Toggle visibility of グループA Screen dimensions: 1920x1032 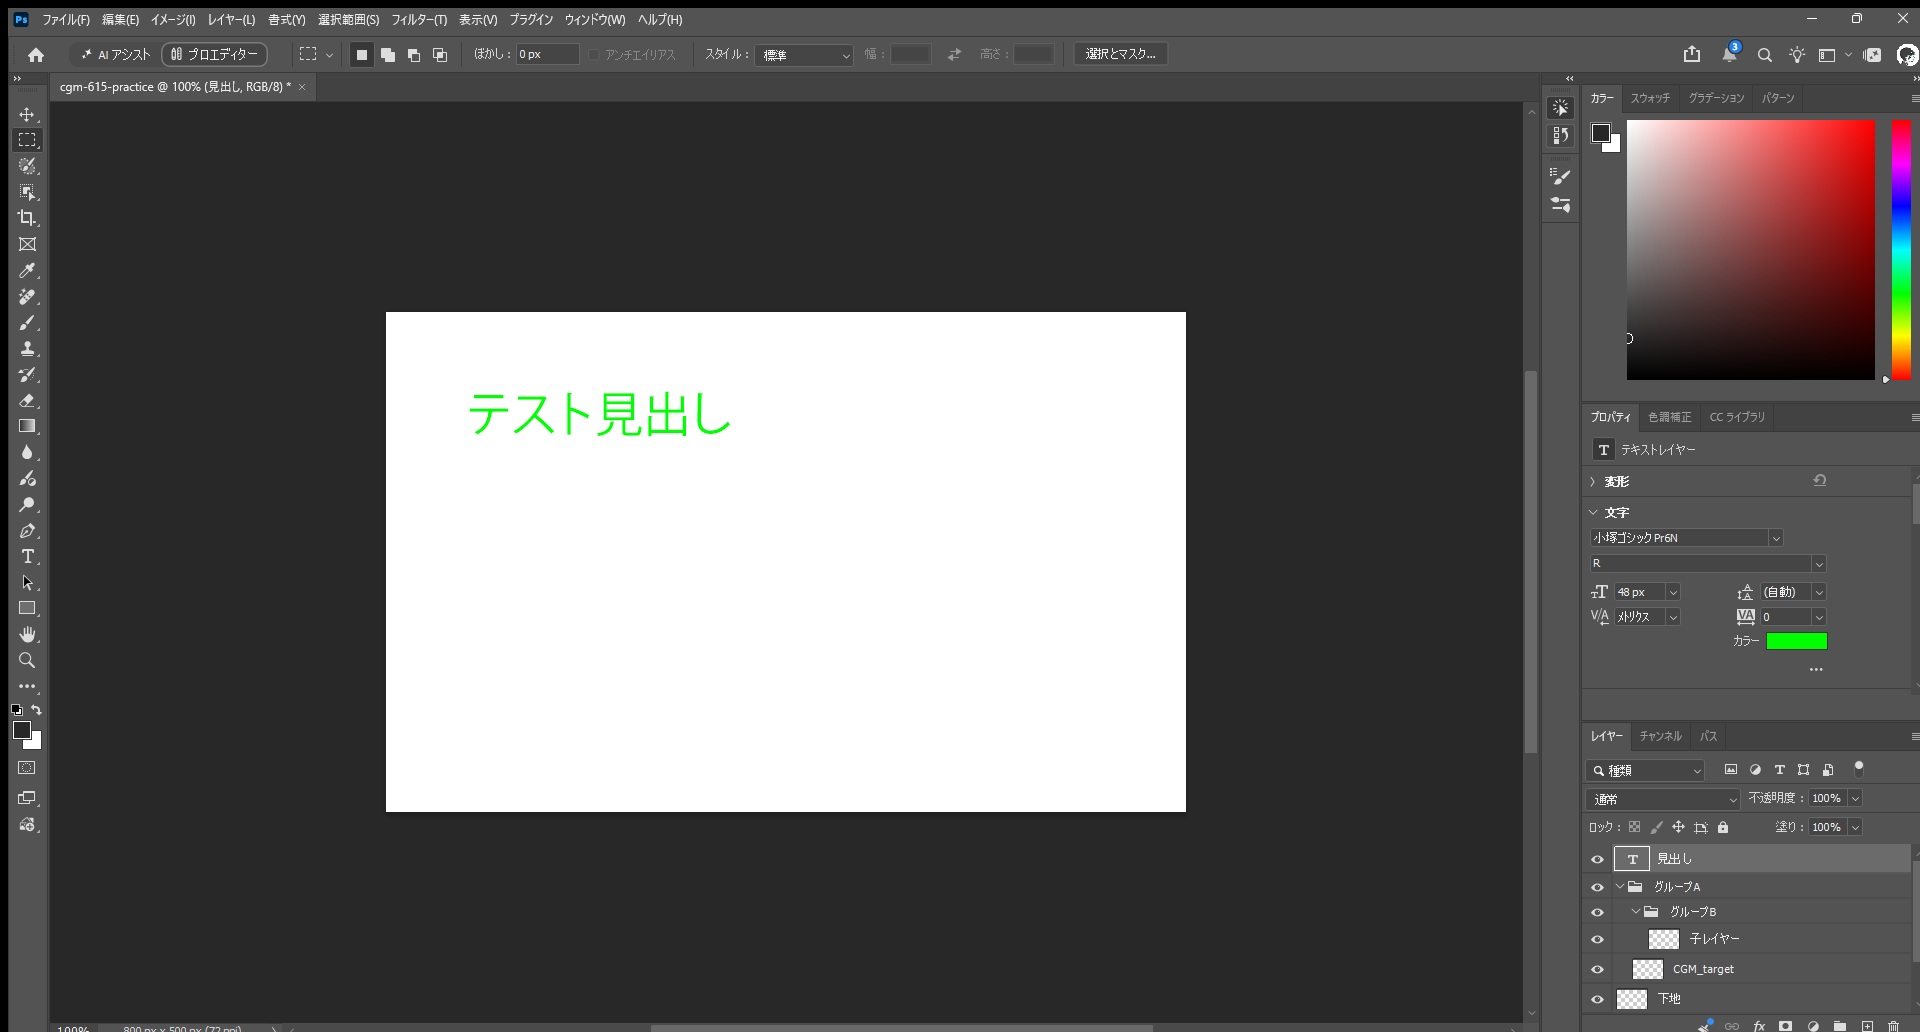click(1597, 887)
